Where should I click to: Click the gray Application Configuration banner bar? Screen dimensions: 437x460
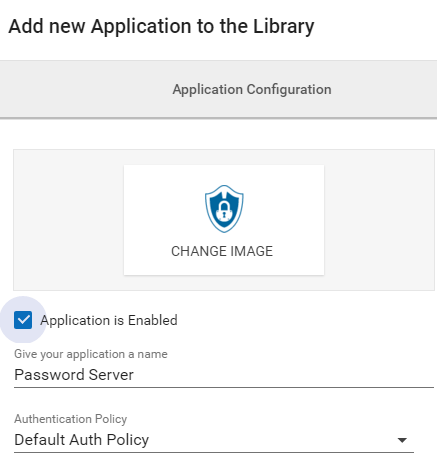coord(218,89)
